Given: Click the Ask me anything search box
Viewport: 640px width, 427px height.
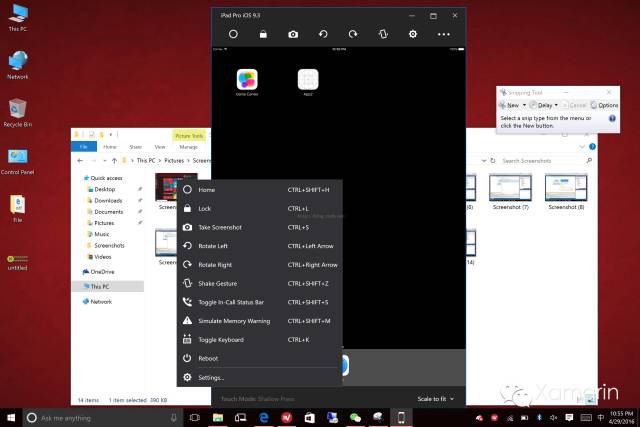Looking at the screenshot, I should pos(102,418).
